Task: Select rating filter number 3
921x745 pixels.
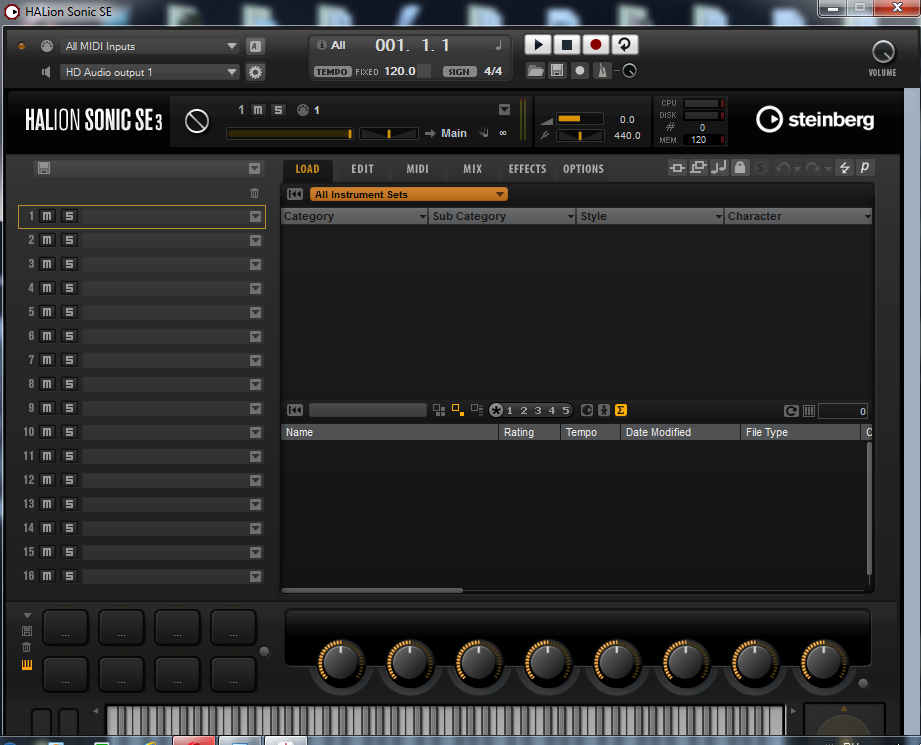Action: click(x=537, y=411)
